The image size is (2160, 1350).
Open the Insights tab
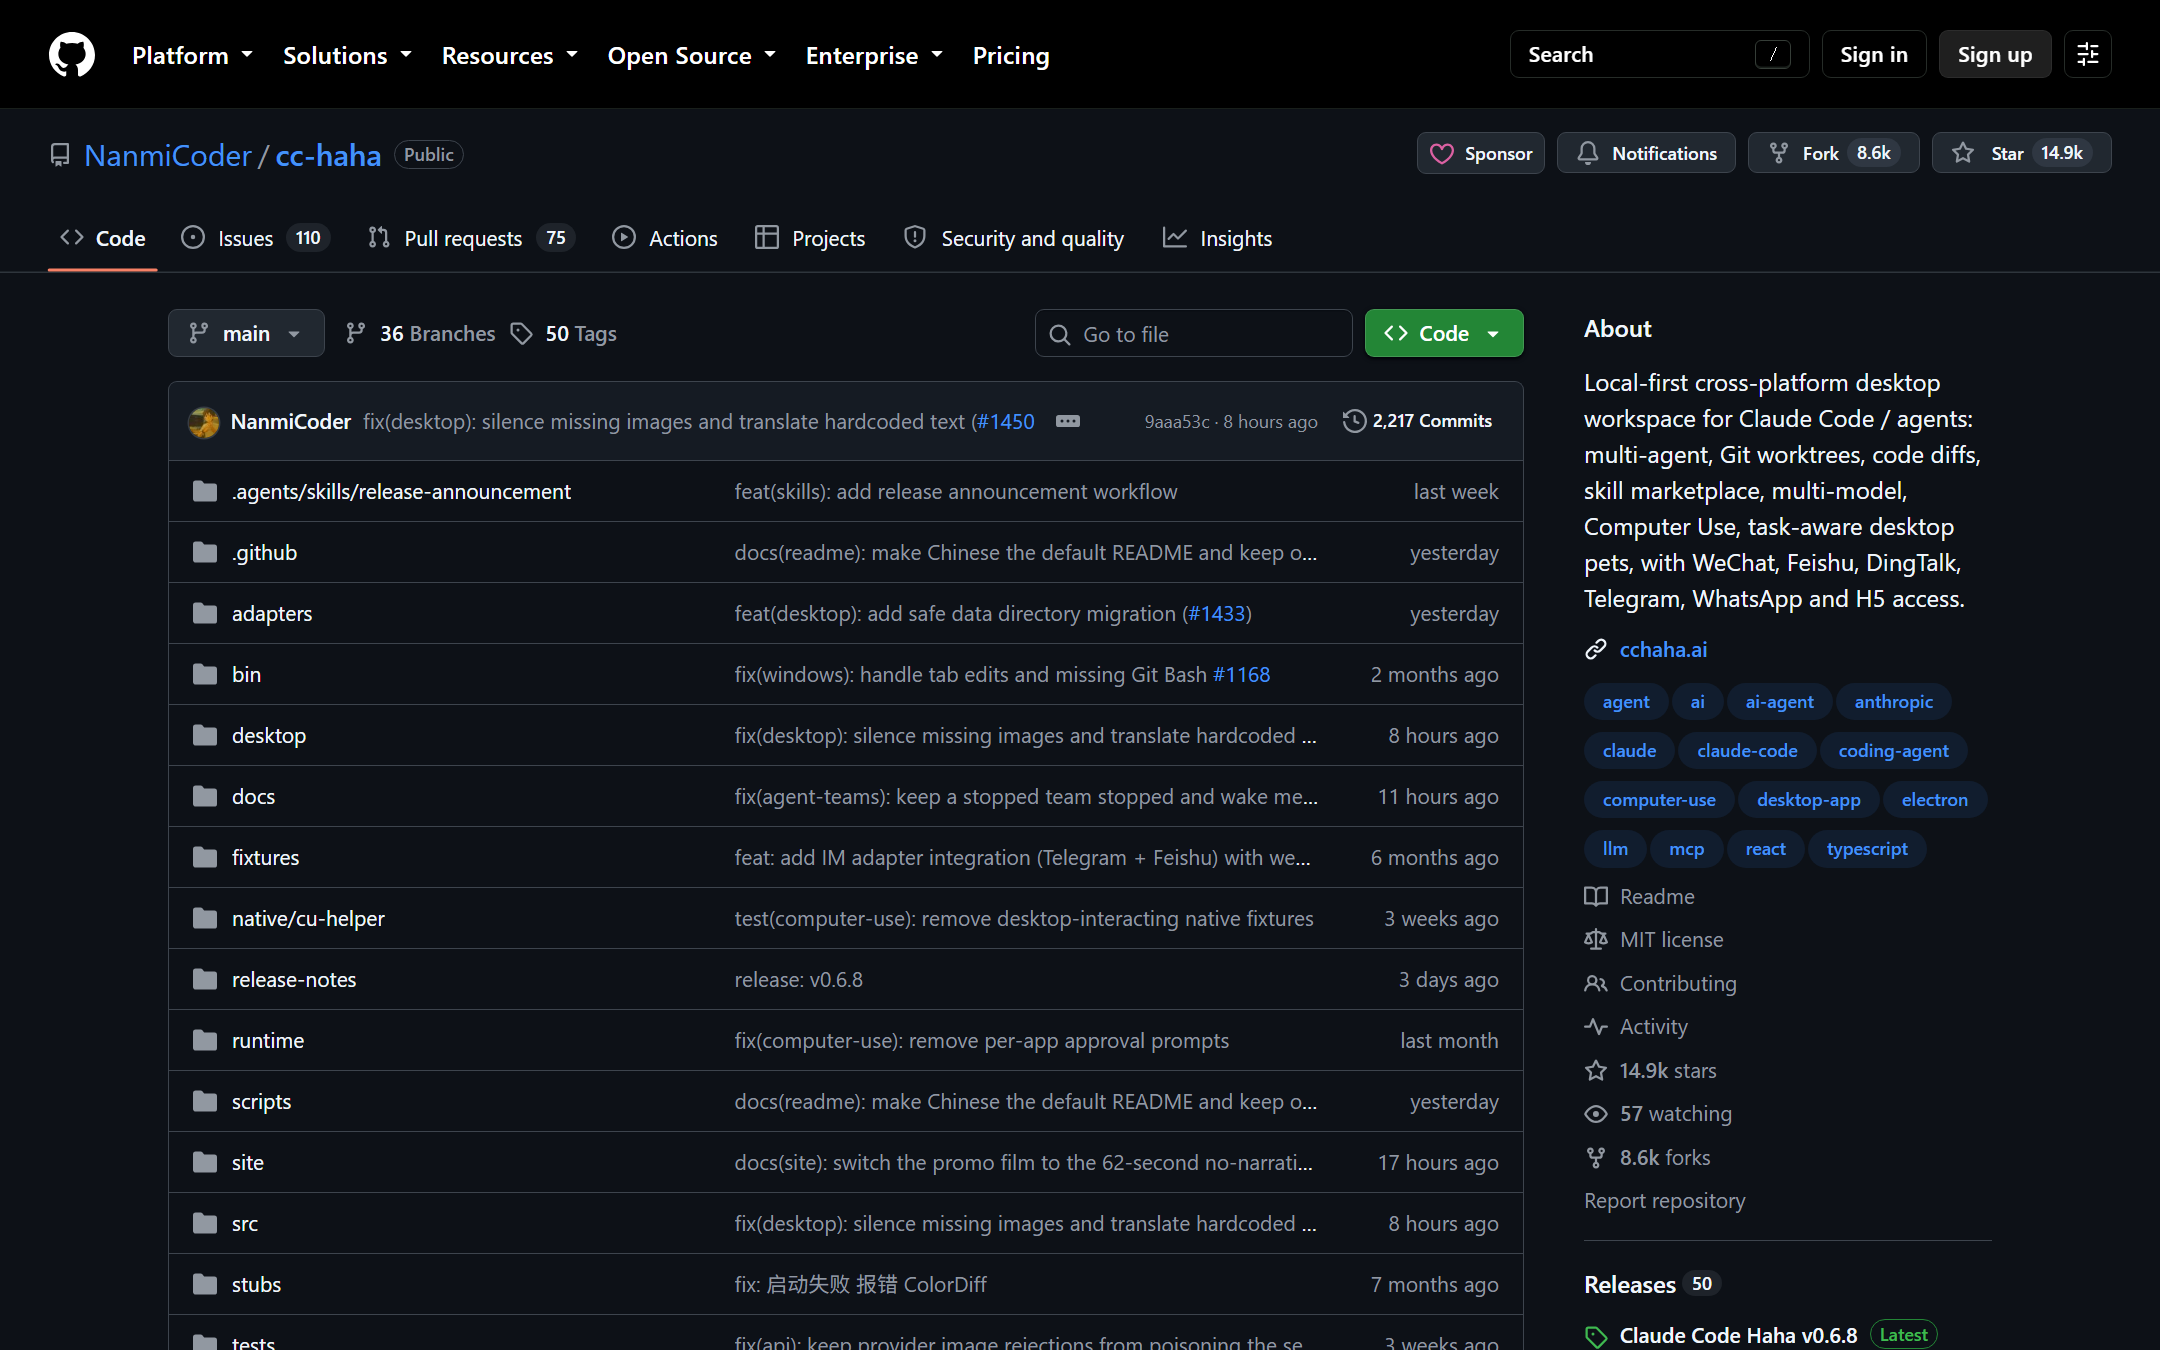[1217, 238]
